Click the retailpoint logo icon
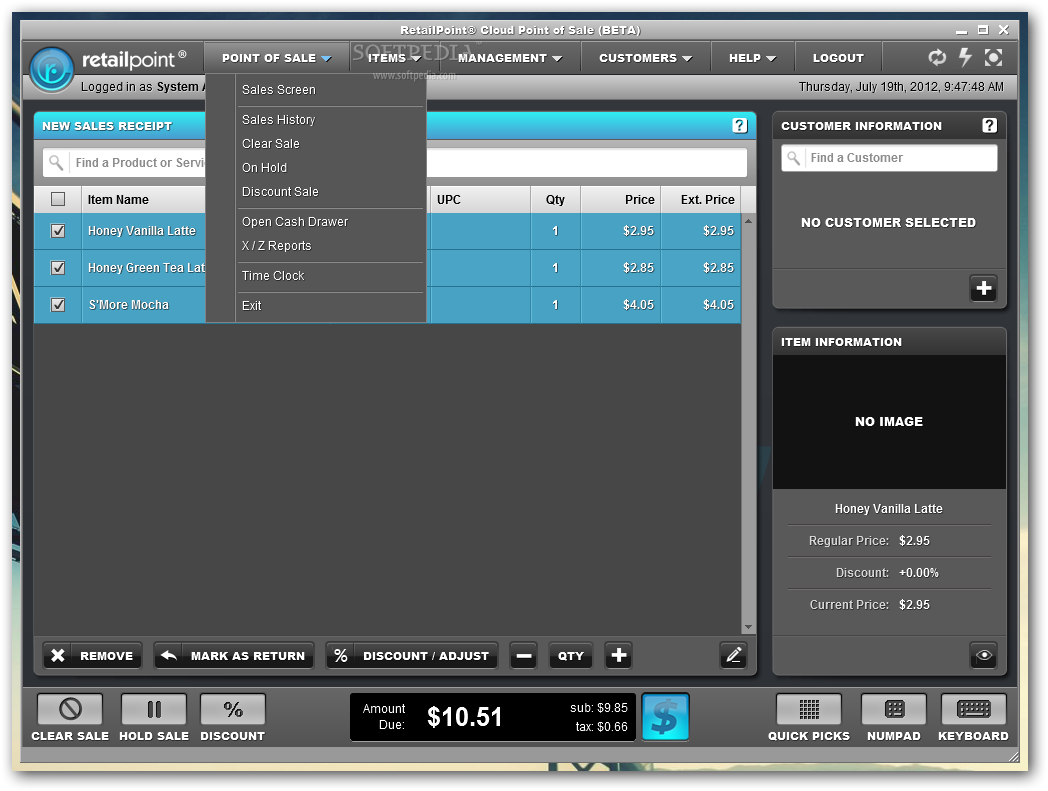The height and width of the screenshot is (791, 1048). coord(51,68)
